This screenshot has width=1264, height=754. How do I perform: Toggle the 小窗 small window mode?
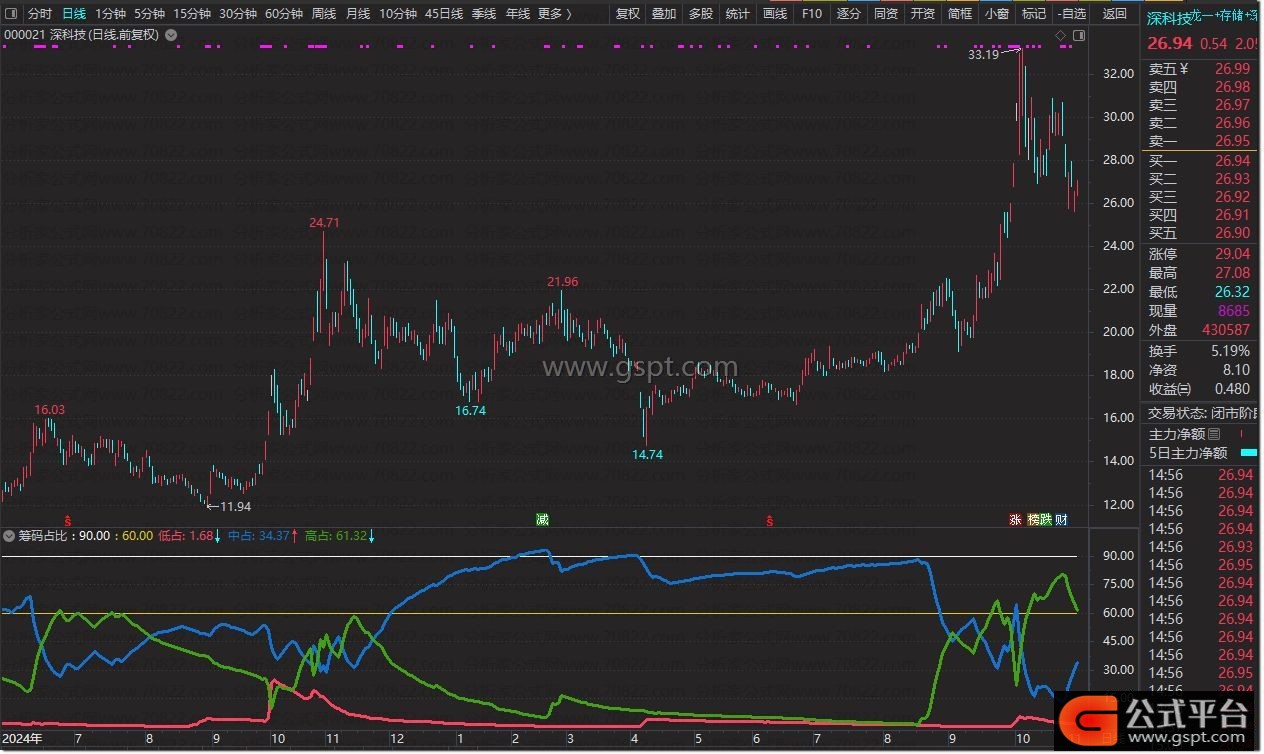[x=996, y=14]
